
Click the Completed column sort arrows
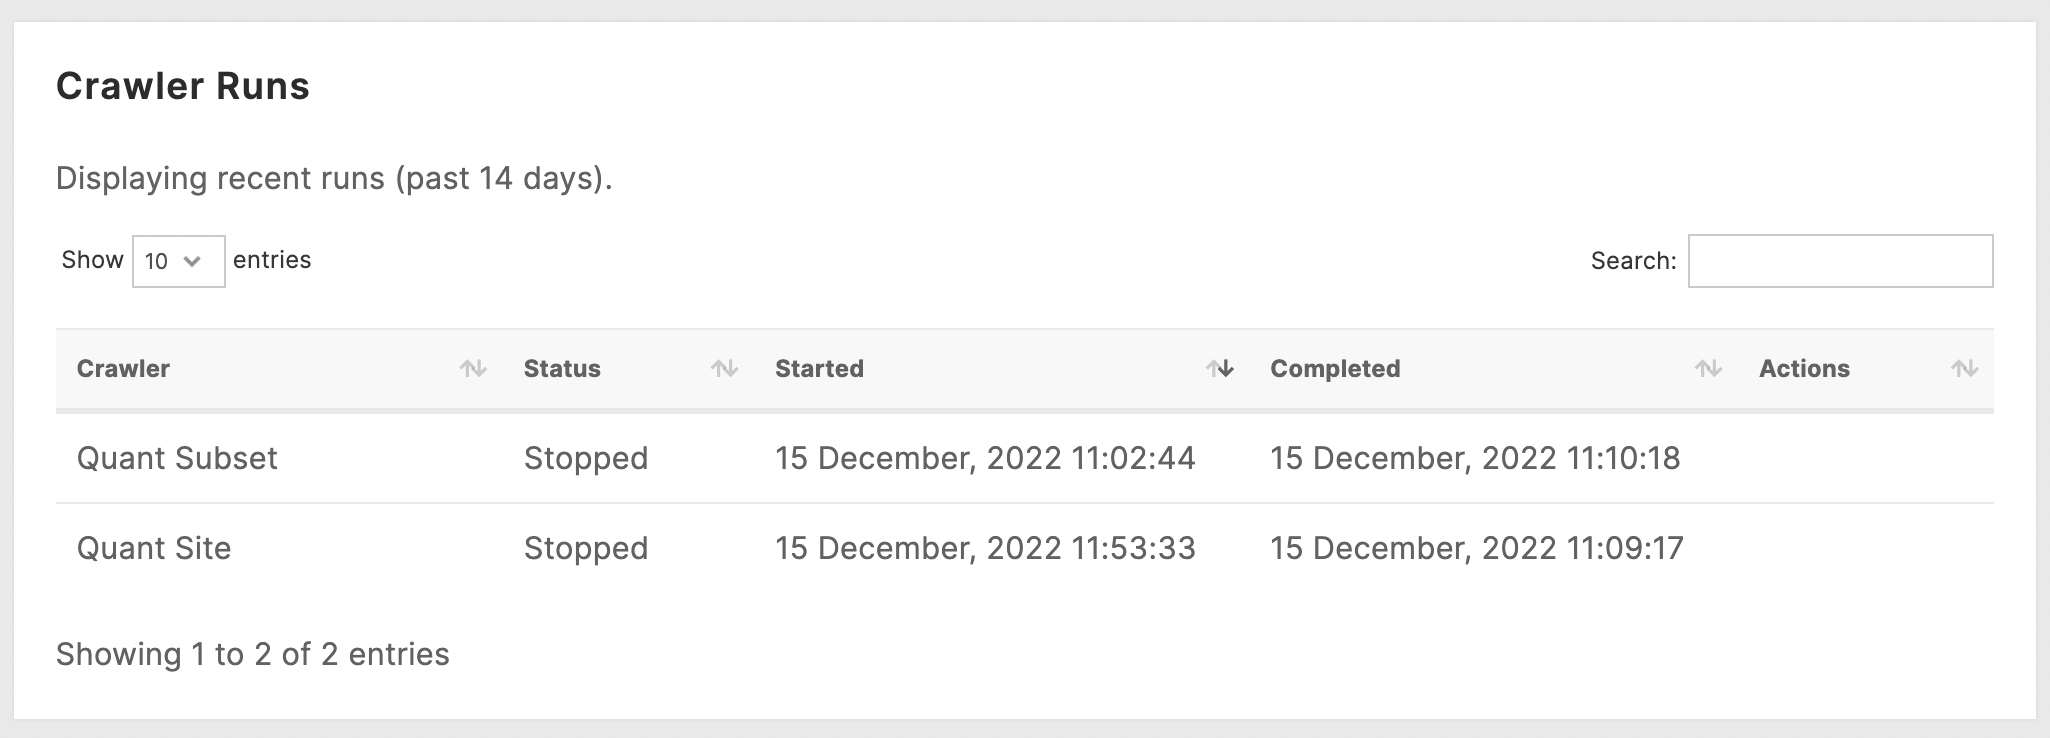1708,369
